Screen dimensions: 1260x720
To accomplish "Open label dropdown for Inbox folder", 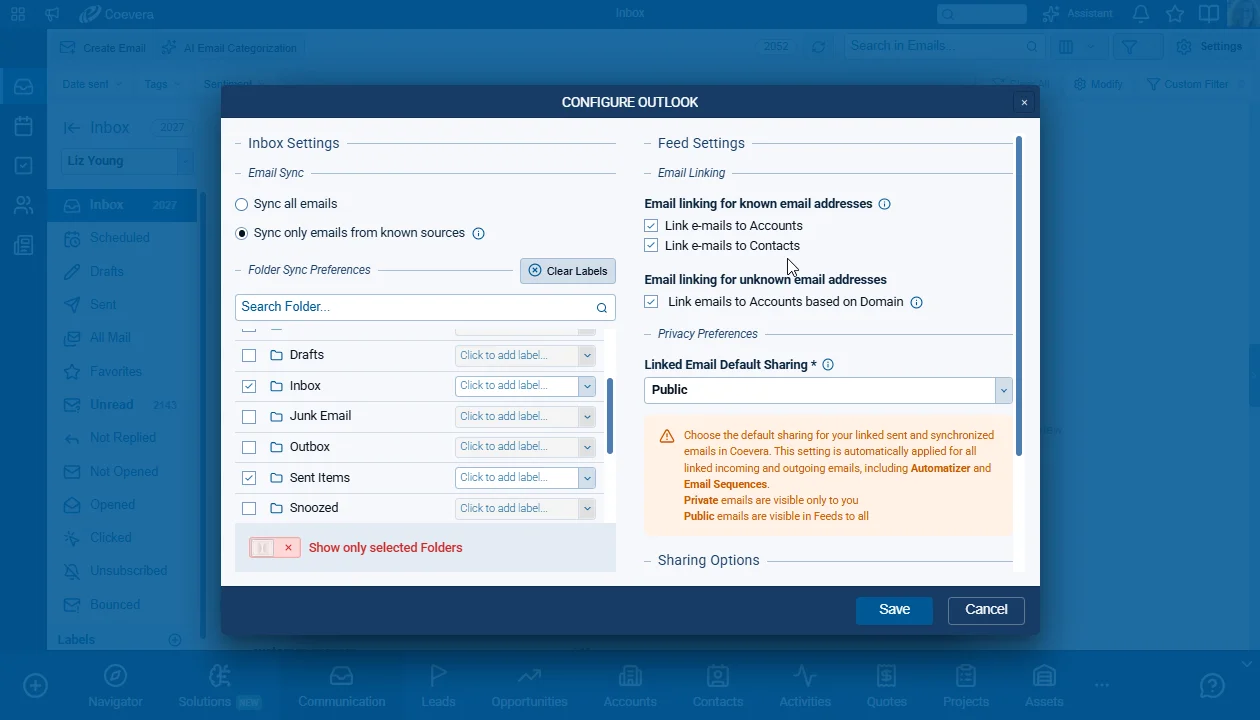I will [x=587, y=386].
